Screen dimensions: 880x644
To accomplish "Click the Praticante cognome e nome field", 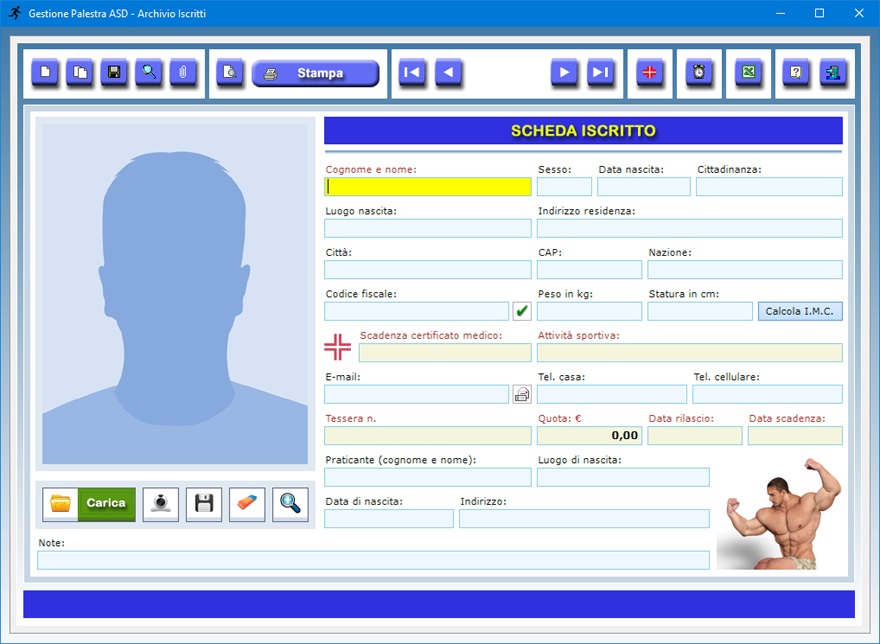I will click(x=428, y=477).
